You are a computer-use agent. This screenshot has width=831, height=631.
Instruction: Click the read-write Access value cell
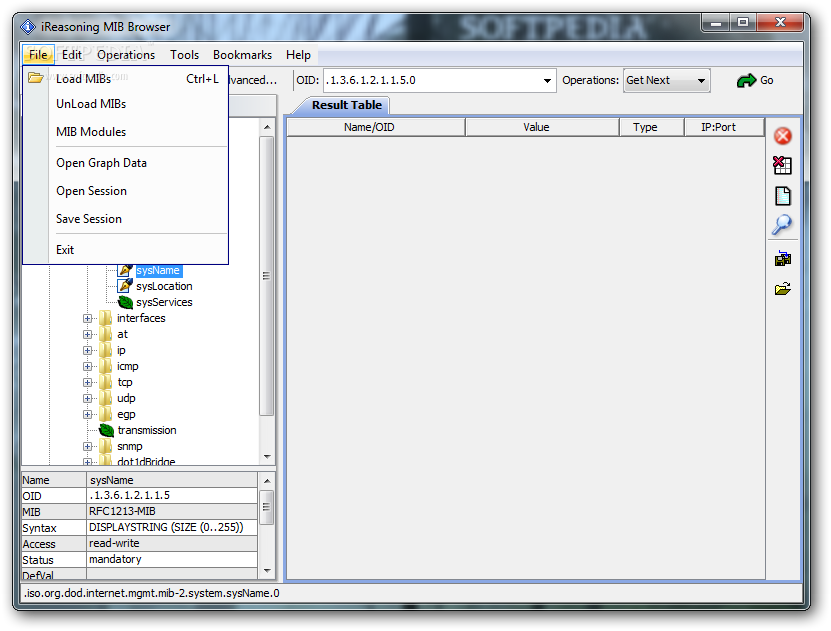[172, 544]
